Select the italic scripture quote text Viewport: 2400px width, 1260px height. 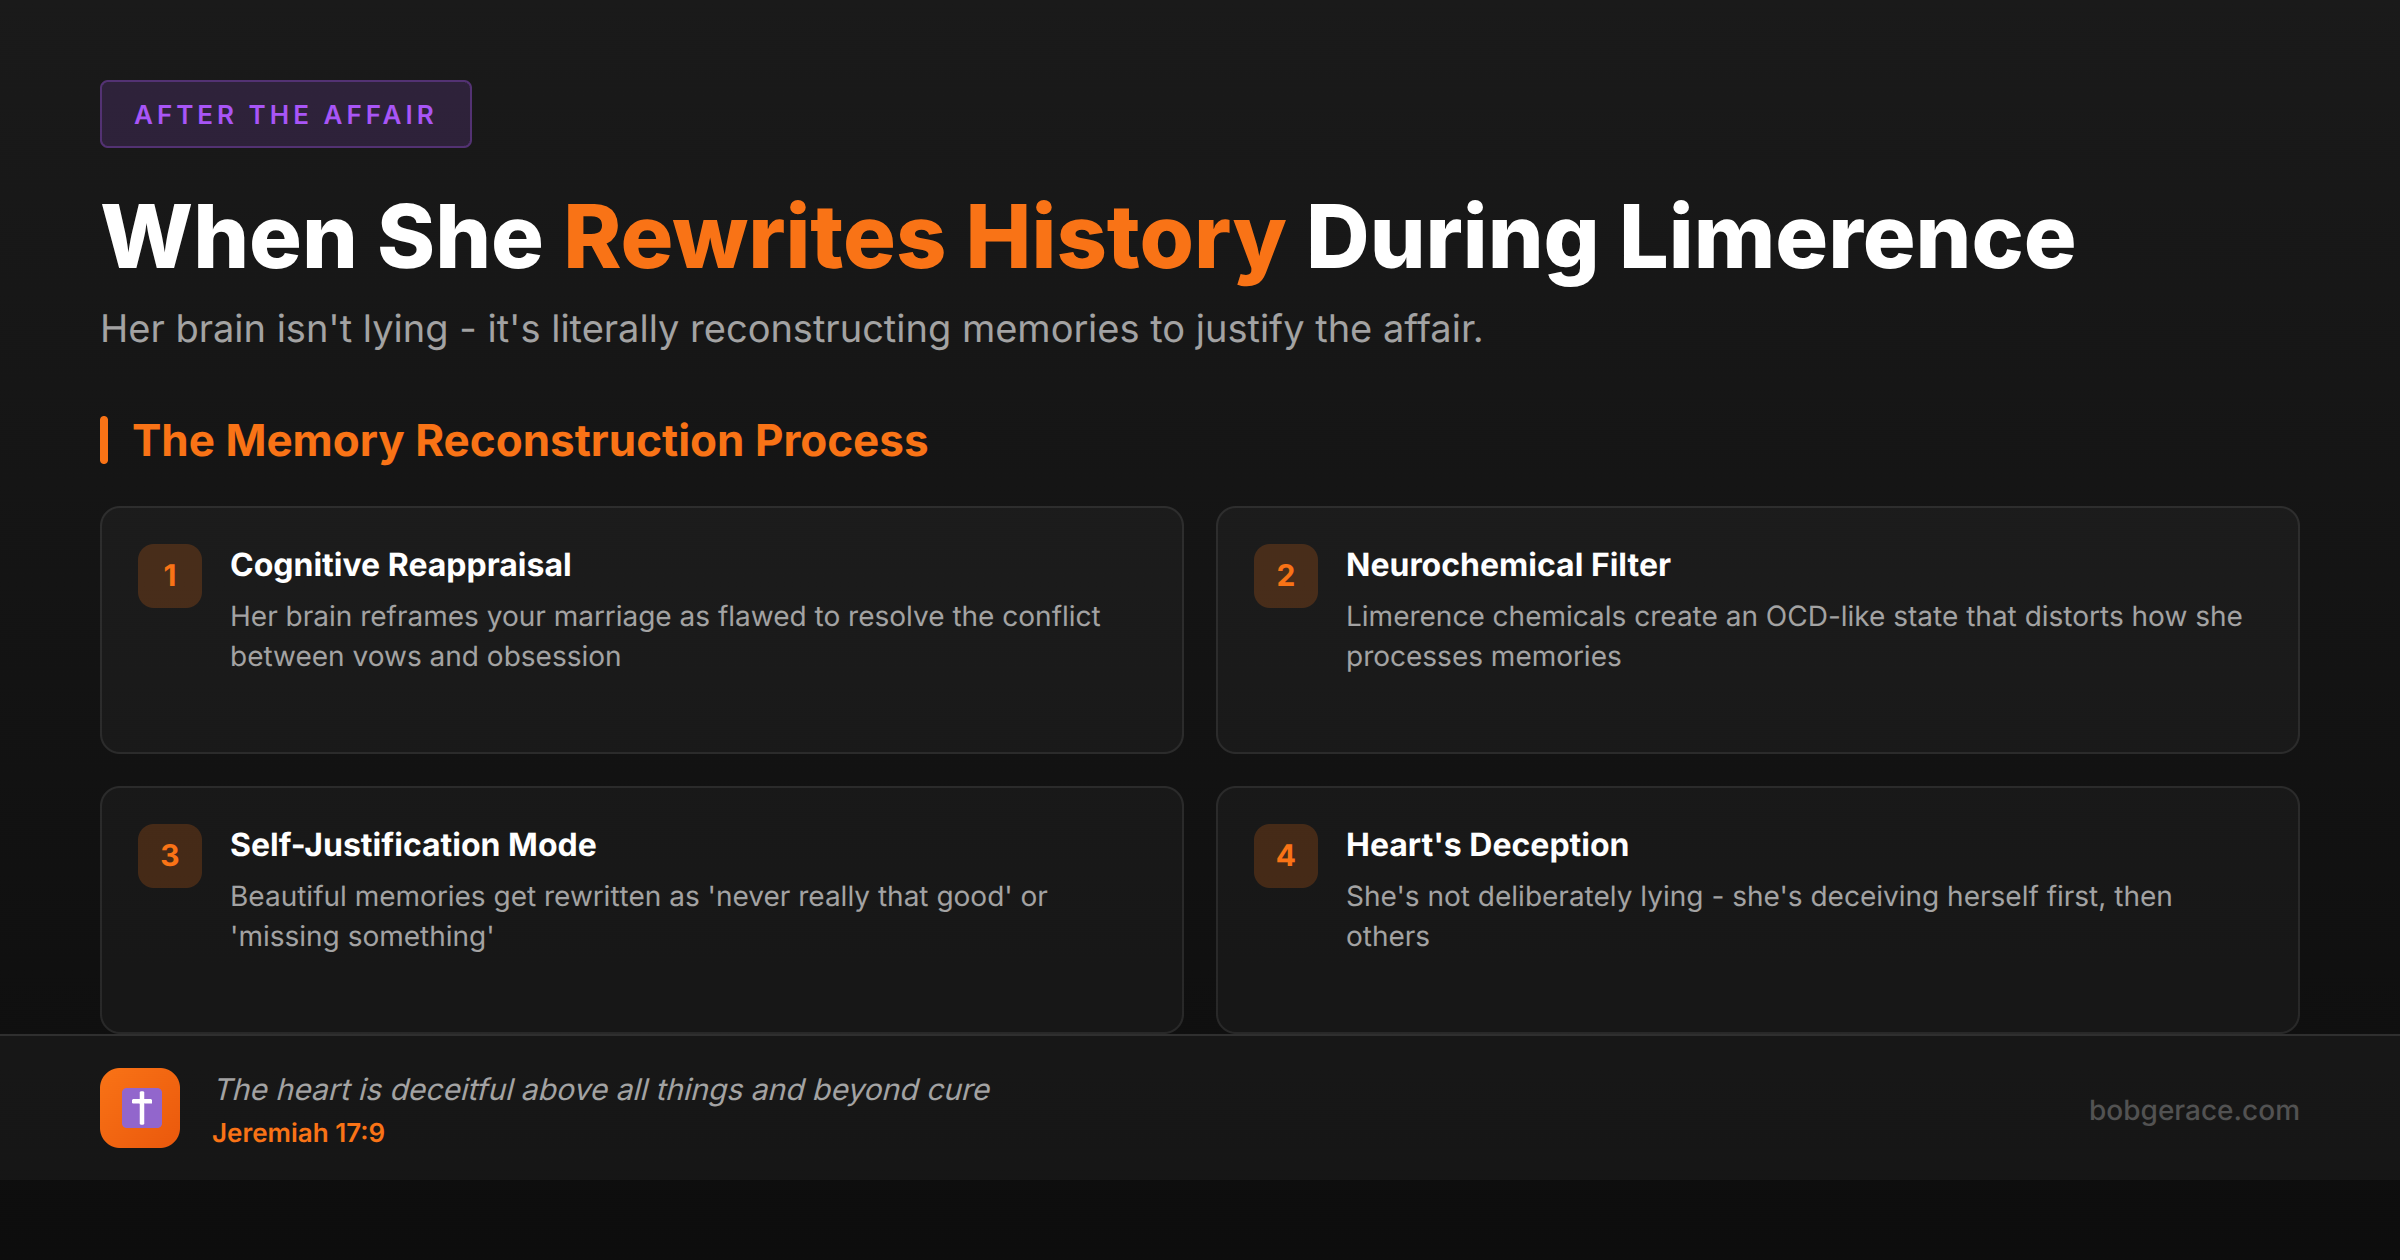coord(604,1089)
